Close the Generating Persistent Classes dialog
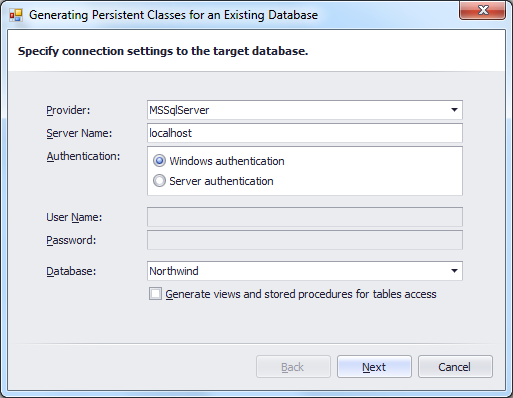The width and height of the screenshot is (513, 398). tap(482, 10)
